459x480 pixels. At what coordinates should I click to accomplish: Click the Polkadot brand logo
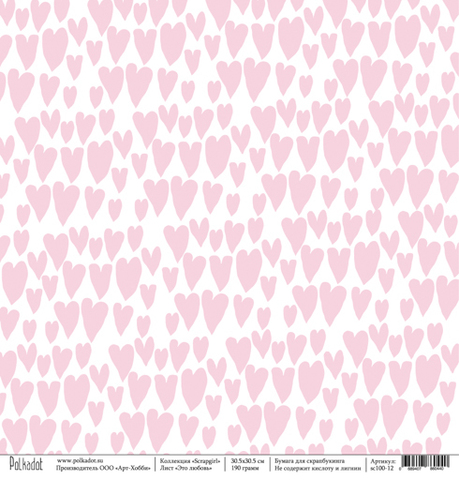(26, 463)
